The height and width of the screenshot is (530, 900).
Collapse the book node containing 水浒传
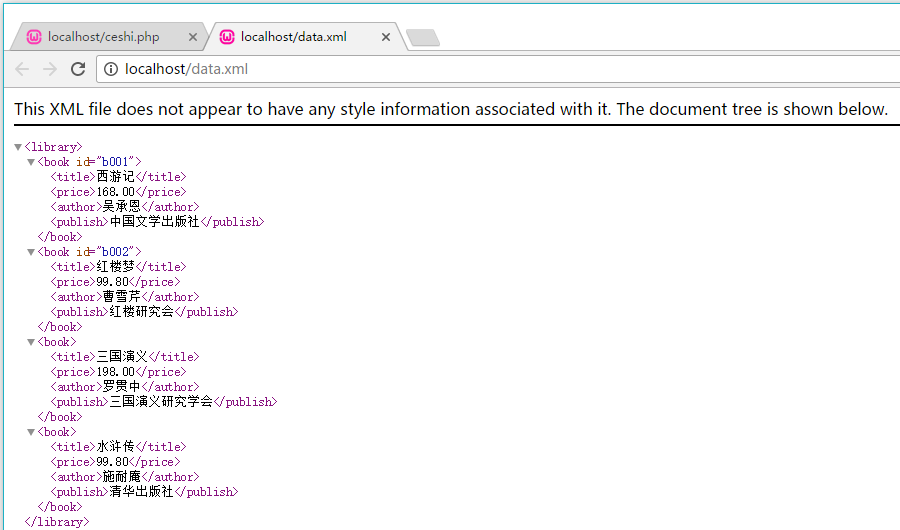point(31,432)
